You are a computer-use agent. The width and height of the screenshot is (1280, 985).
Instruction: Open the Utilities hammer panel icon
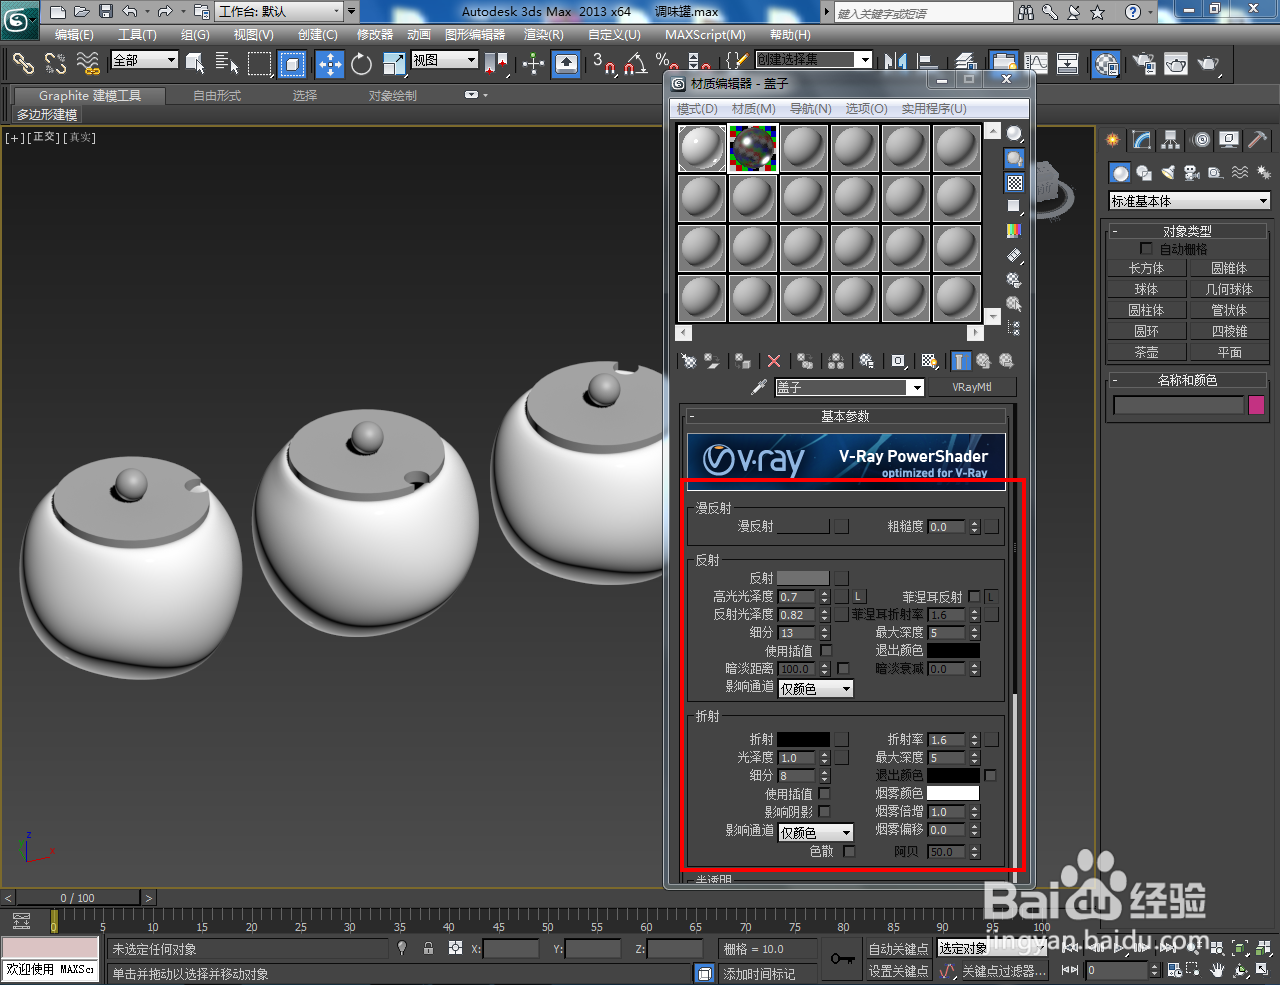pos(1257,140)
